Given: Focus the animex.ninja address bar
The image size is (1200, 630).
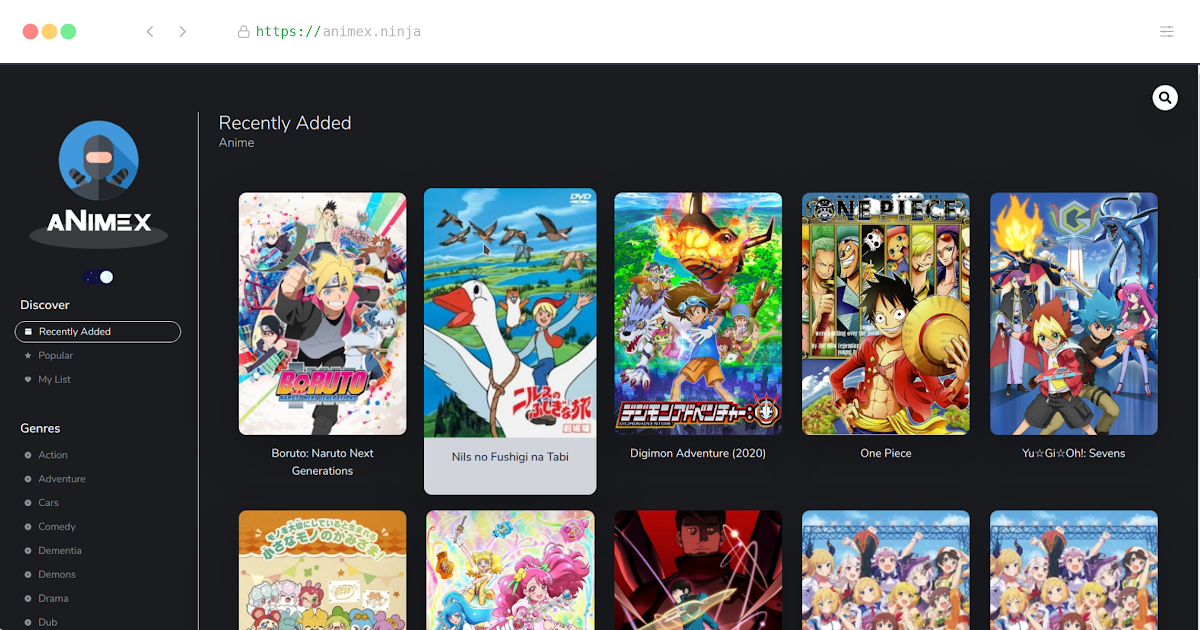Looking at the screenshot, I should click(x=338, y=32).
